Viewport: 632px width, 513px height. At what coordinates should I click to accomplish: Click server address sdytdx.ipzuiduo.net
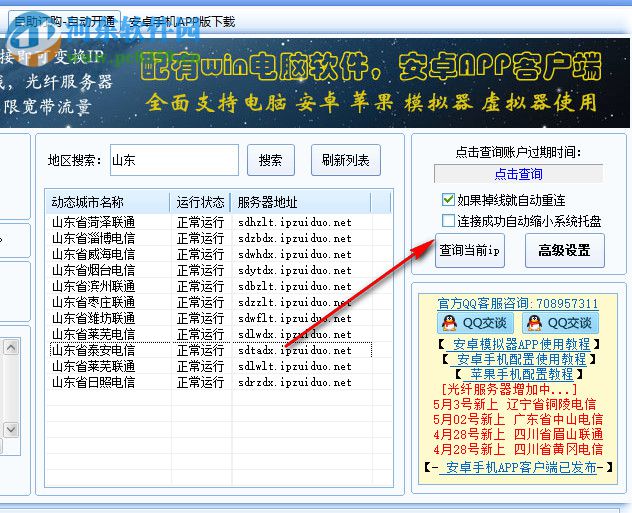pyautogui.click(x=295, y=270)
